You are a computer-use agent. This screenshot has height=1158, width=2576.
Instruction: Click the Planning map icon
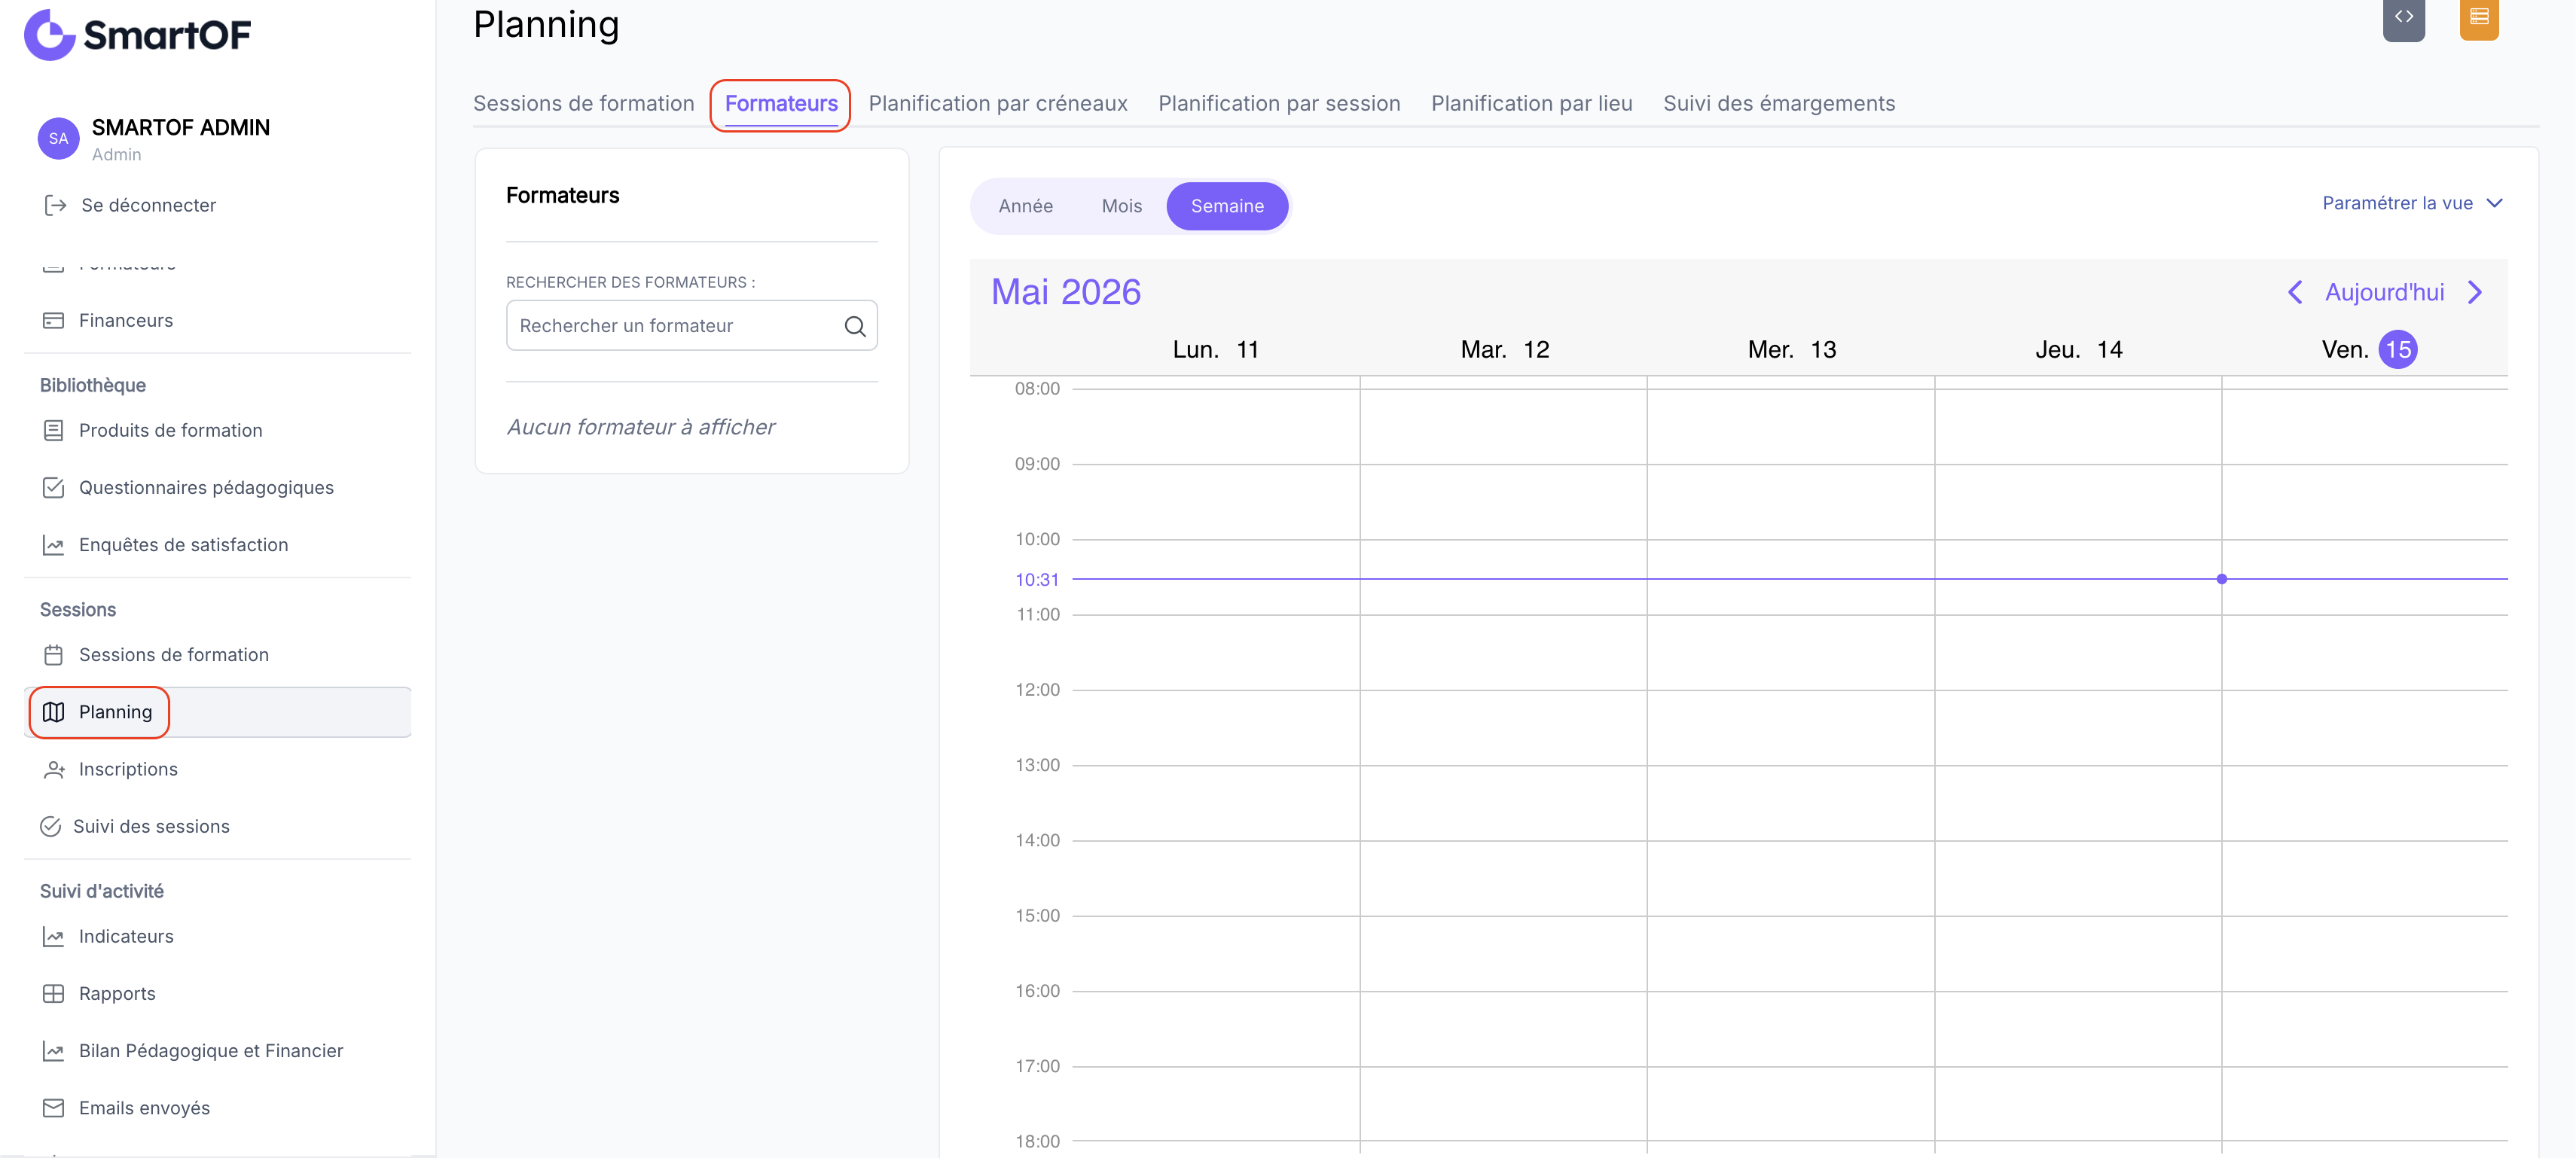[x=53, y=712]
